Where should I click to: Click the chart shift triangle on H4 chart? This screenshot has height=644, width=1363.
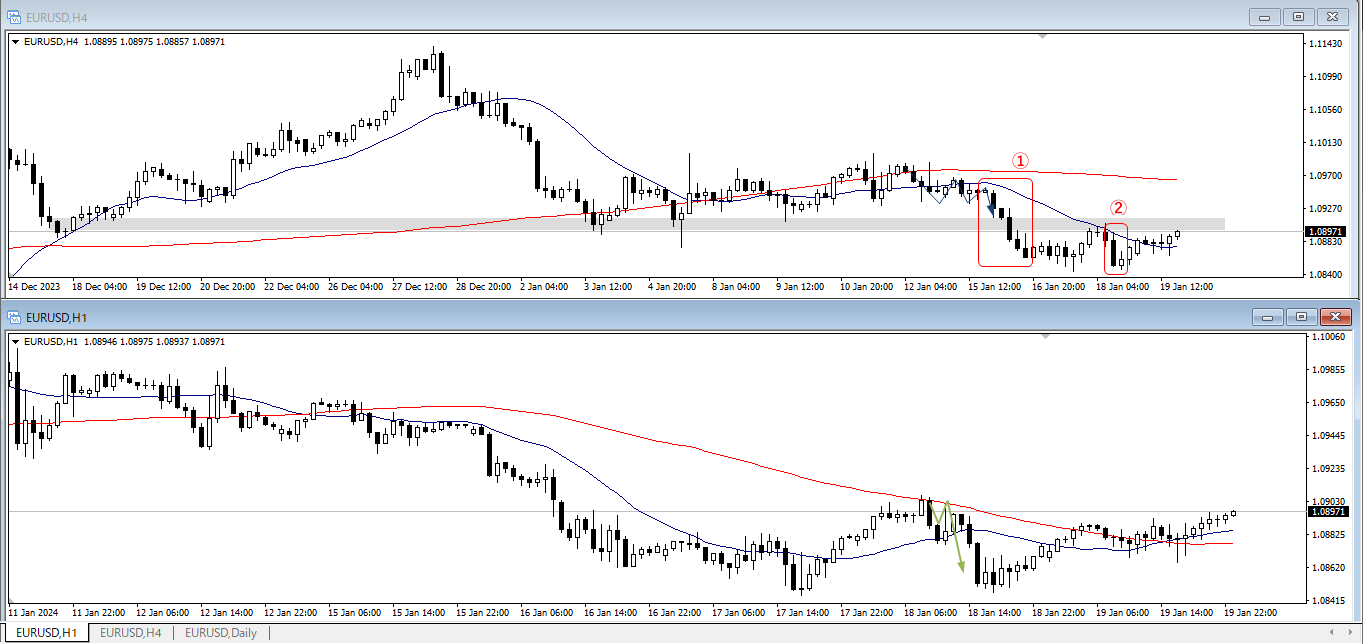tap(1043, 37)
